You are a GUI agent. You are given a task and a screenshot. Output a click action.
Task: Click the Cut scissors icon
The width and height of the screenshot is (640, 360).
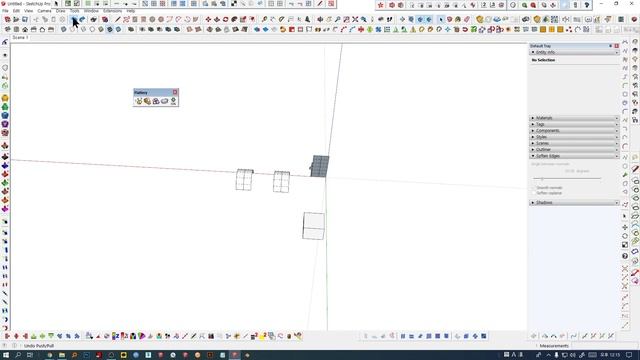coord(36,19)
